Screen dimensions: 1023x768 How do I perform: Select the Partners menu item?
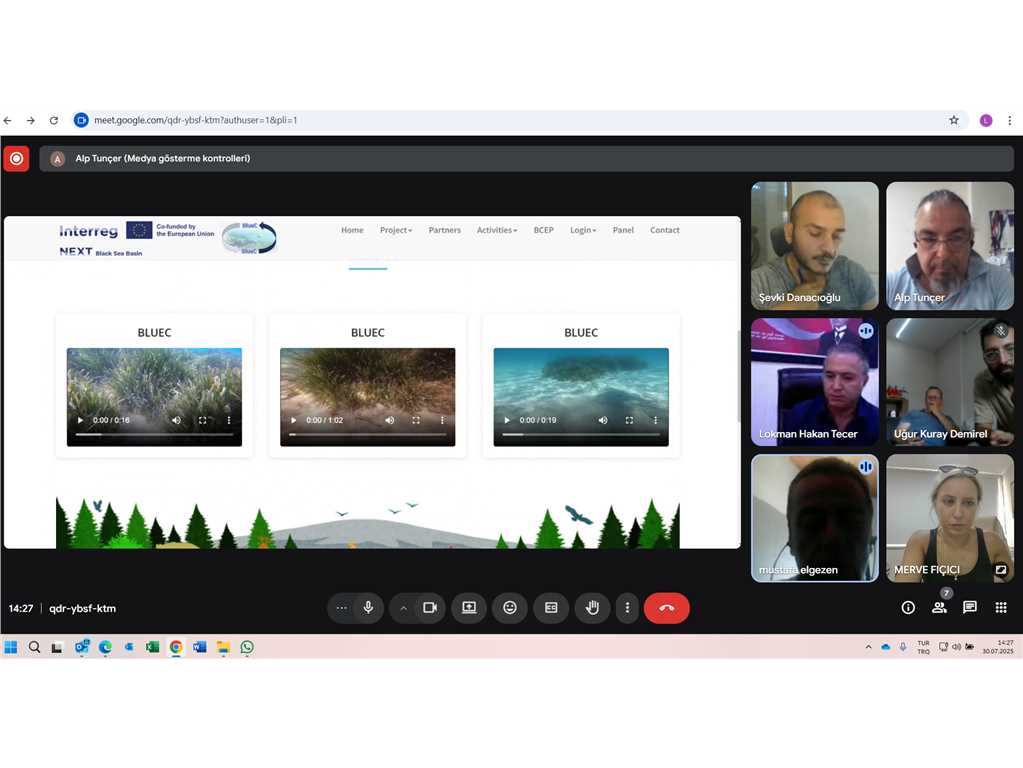(x=444, y=230)
